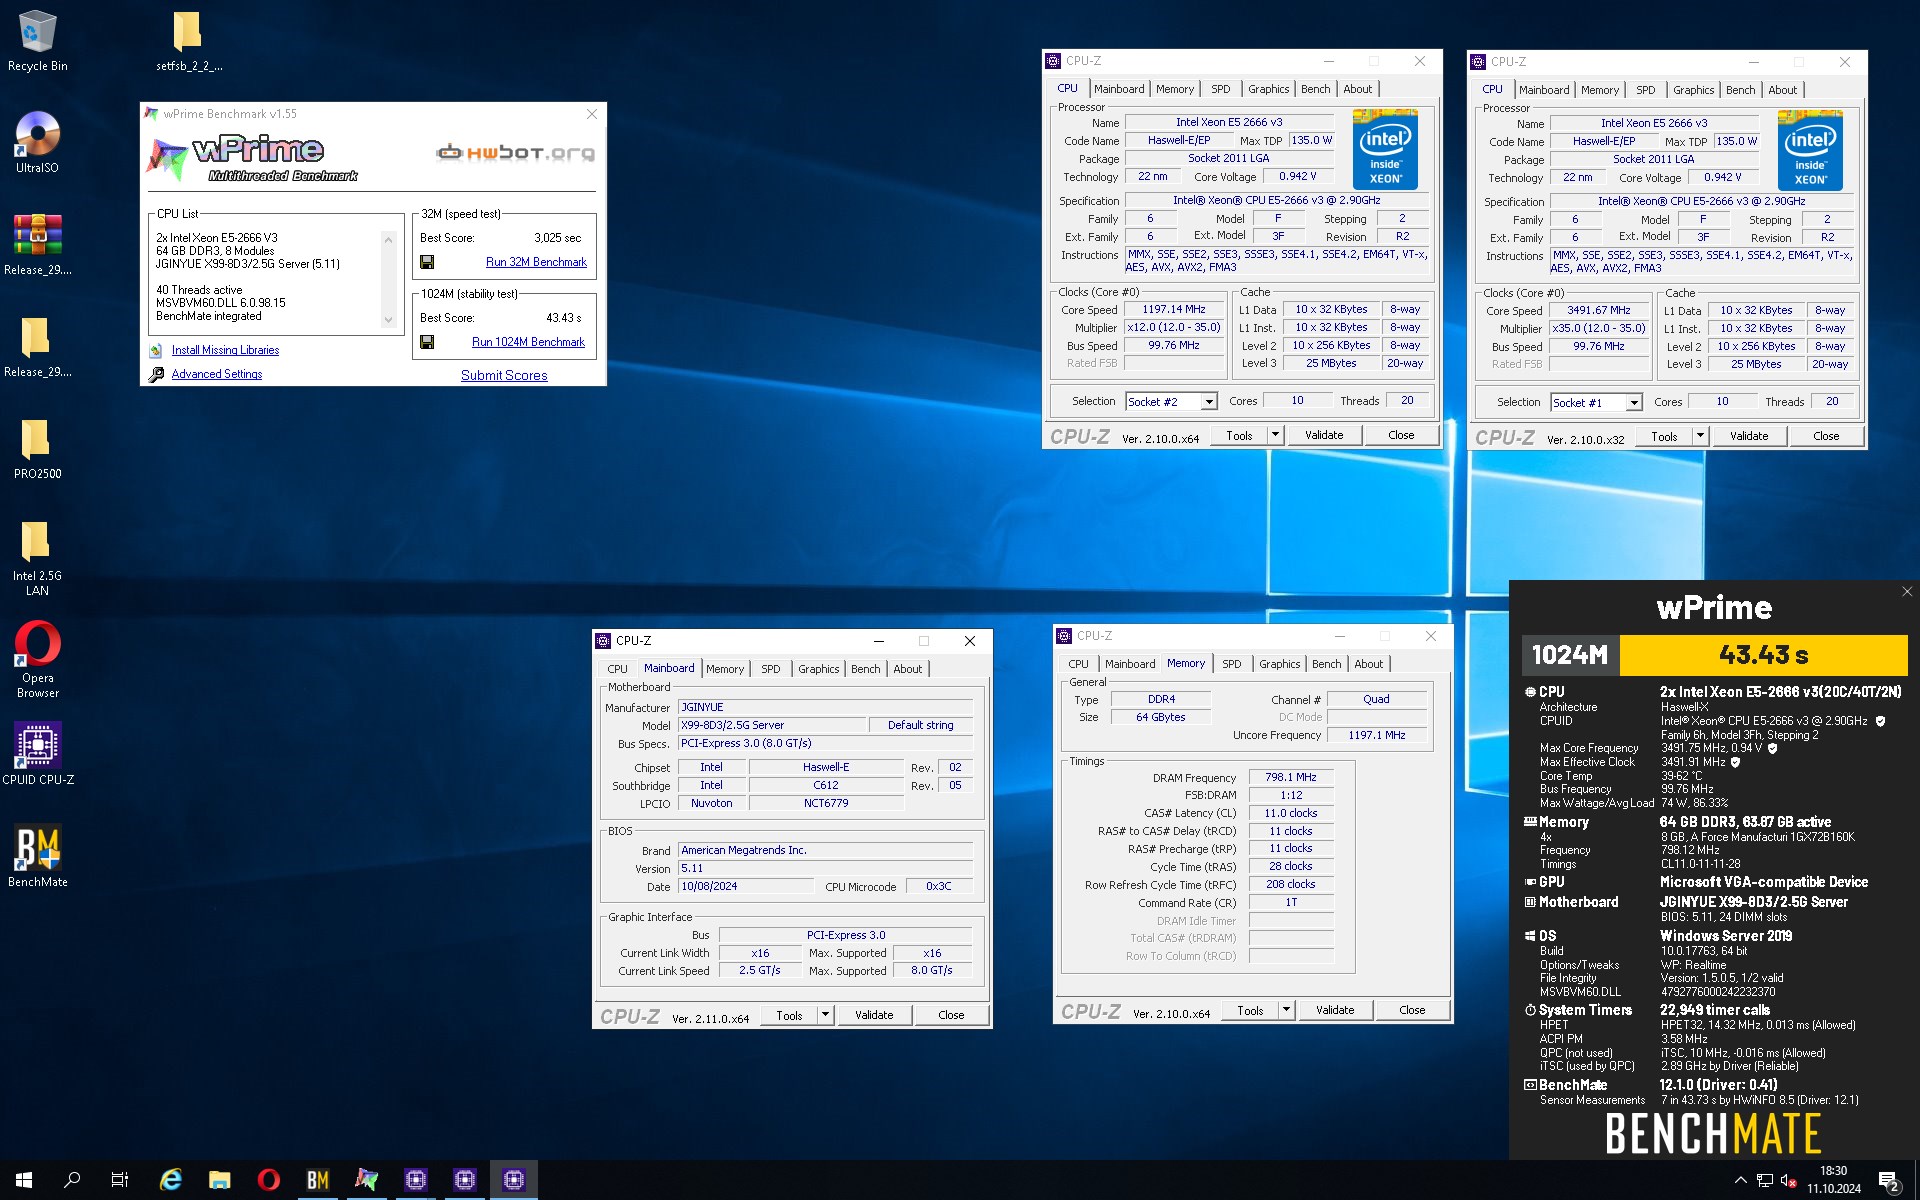
Task: Open taskbar search
Action: point(72,1180)
